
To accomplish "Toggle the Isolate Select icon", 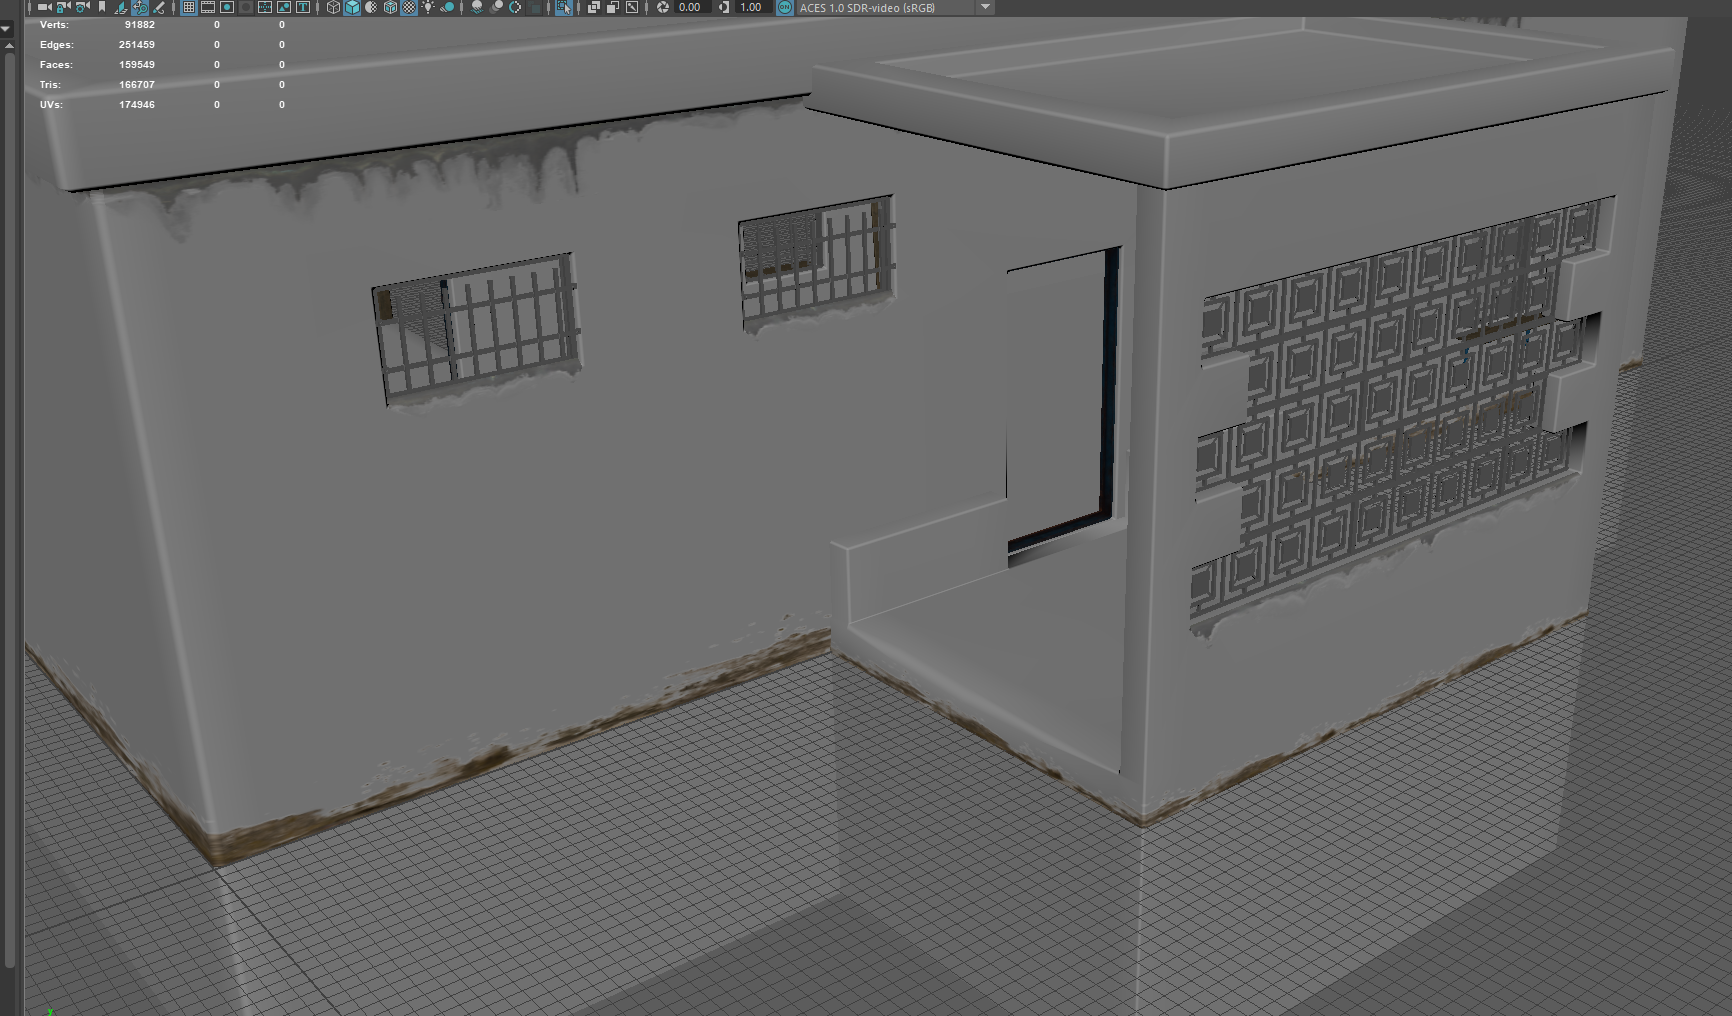I will [x=564, y=7].
